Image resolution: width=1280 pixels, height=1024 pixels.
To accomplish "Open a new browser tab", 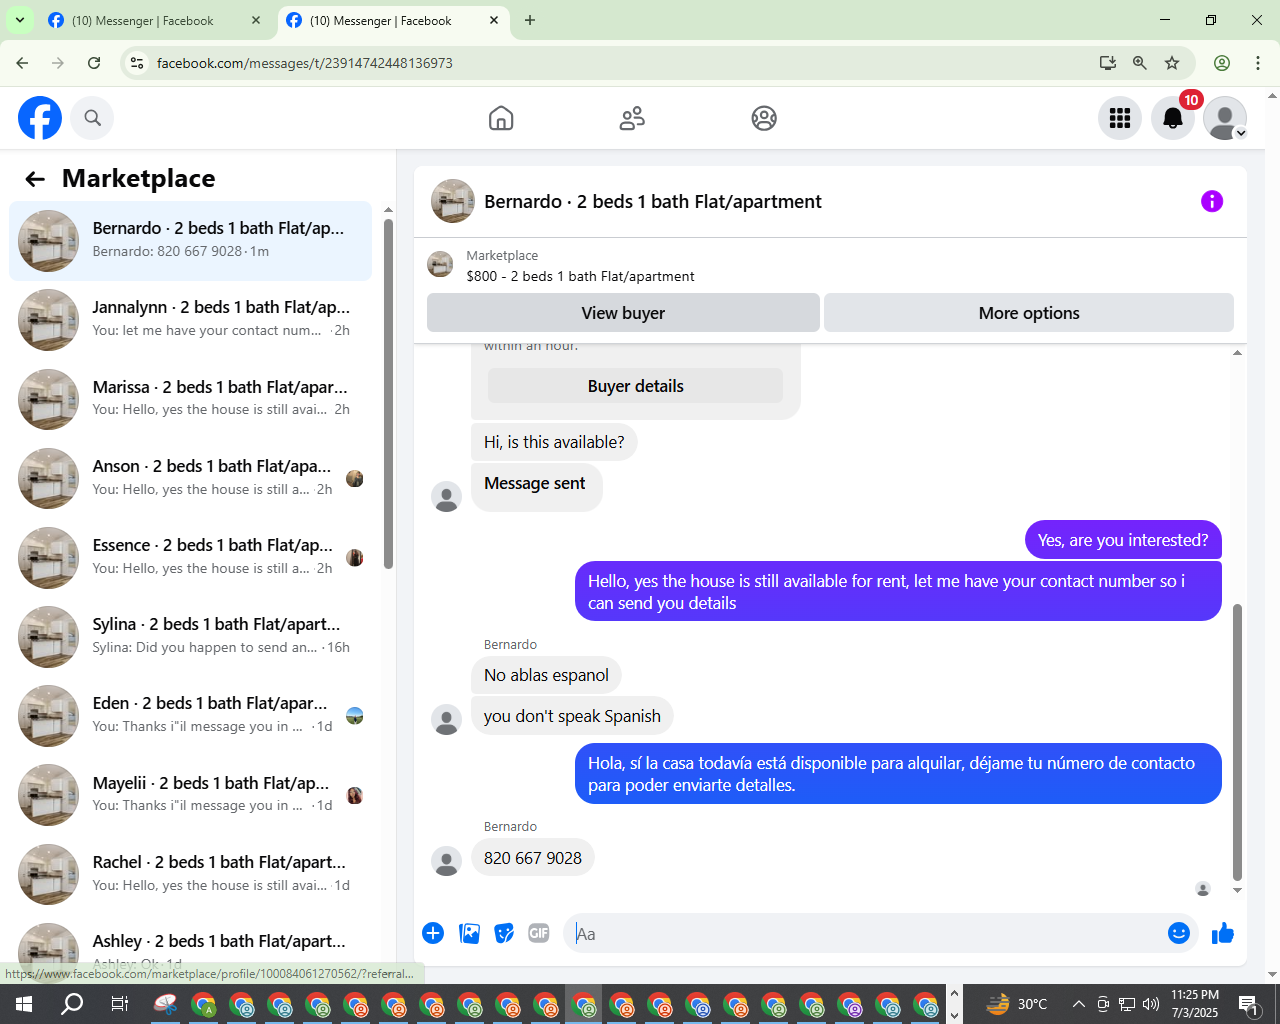I will click(x=530, y=20).
